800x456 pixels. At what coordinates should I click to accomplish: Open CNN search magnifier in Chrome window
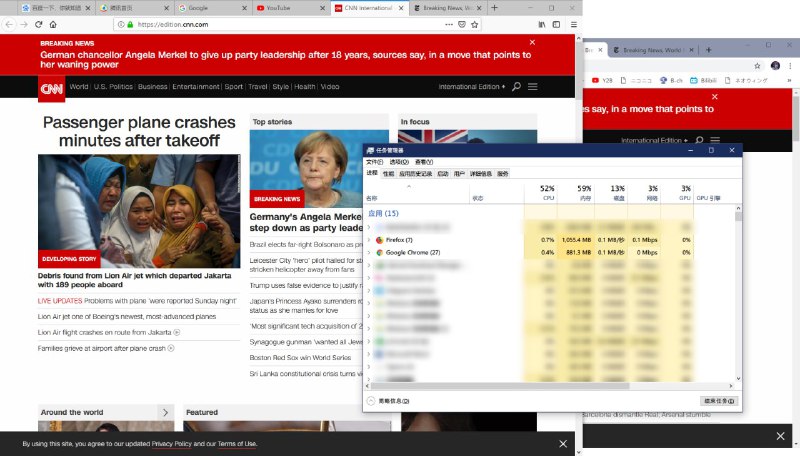point(699,140)
